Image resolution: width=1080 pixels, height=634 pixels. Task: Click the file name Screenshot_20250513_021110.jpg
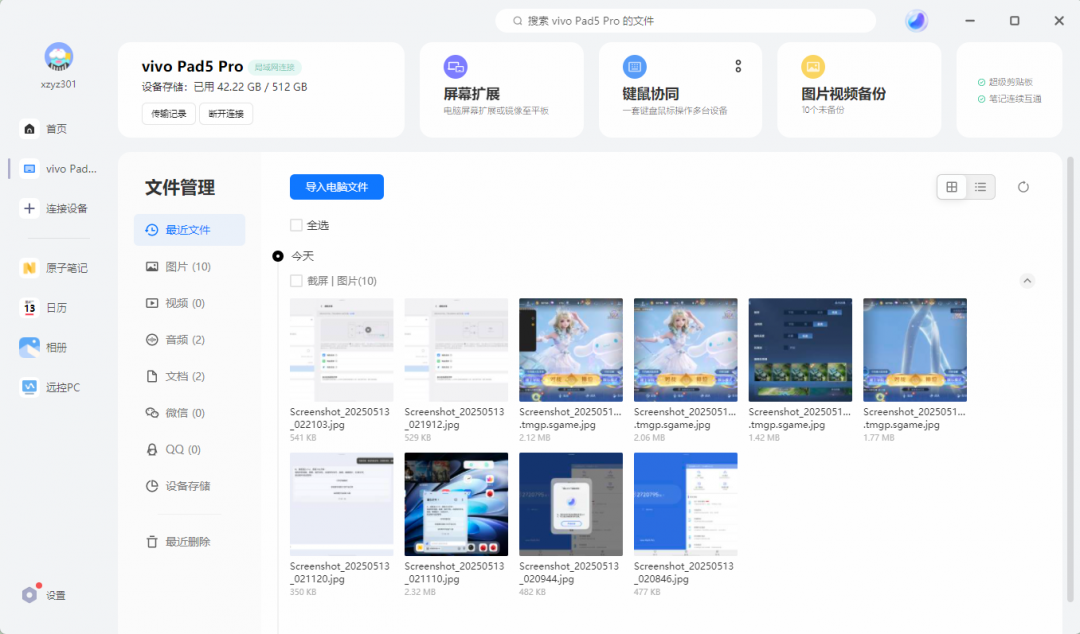pyautogui.click(x=454, y=572)
